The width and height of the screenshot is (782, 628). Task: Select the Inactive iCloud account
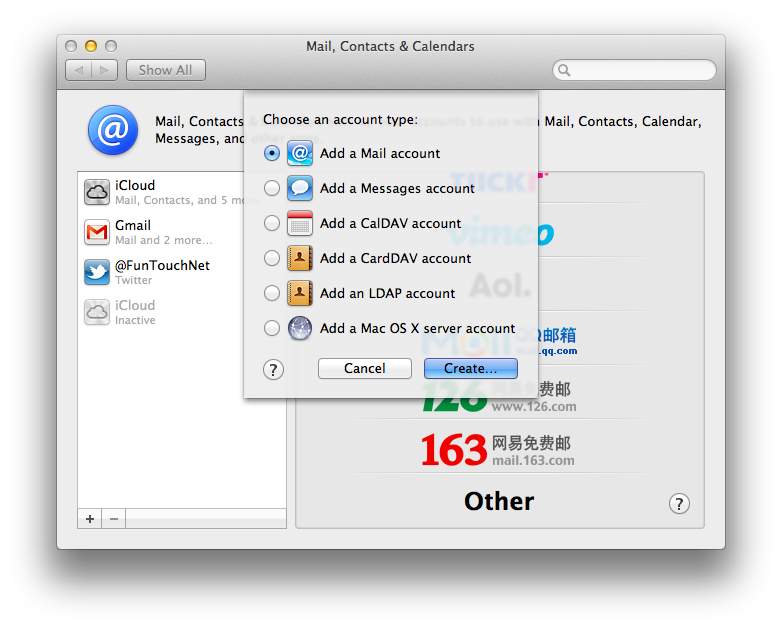point(182,312)
